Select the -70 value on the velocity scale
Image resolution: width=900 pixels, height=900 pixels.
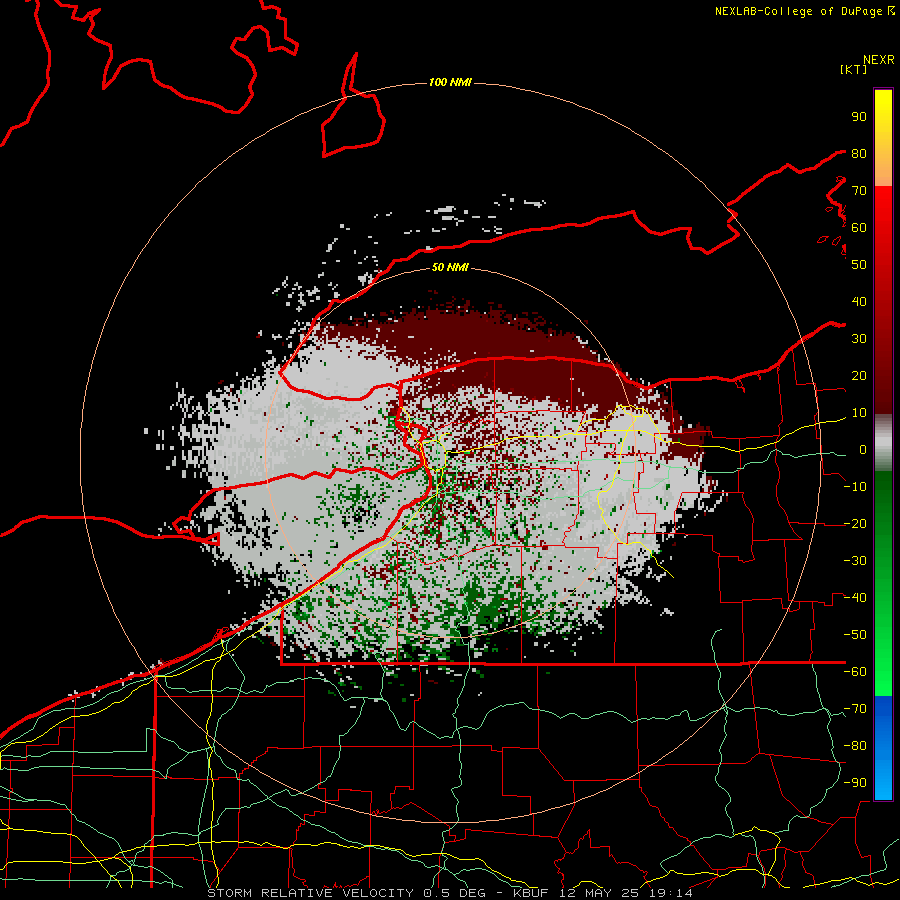855,708
